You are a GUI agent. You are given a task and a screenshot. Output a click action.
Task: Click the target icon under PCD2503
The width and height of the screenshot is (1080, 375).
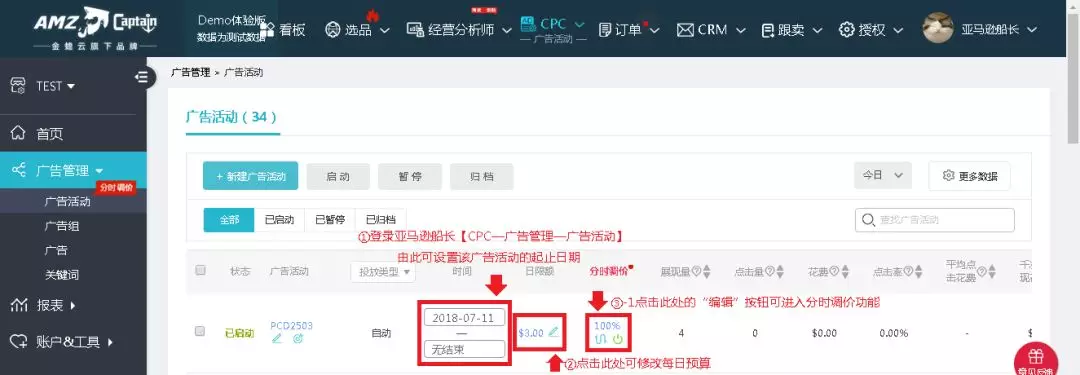coord(298,338)
